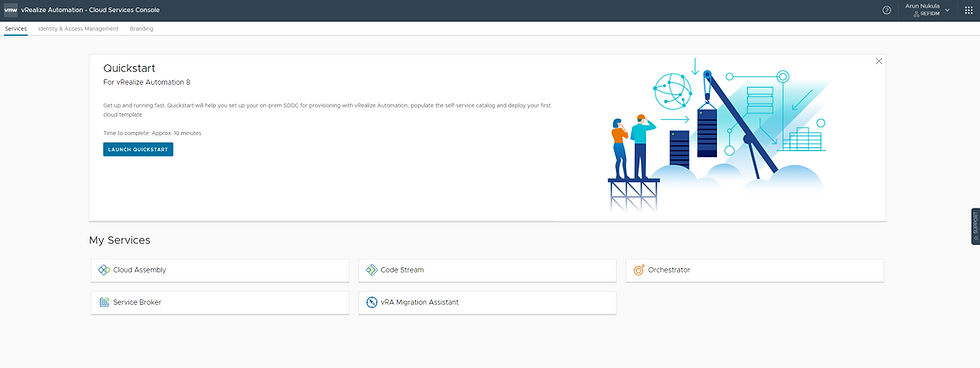Image resolution: width=980 pixels, height=368 pixels.
Task: Close the Quickstart banner
Action: [x=879, y=61]
